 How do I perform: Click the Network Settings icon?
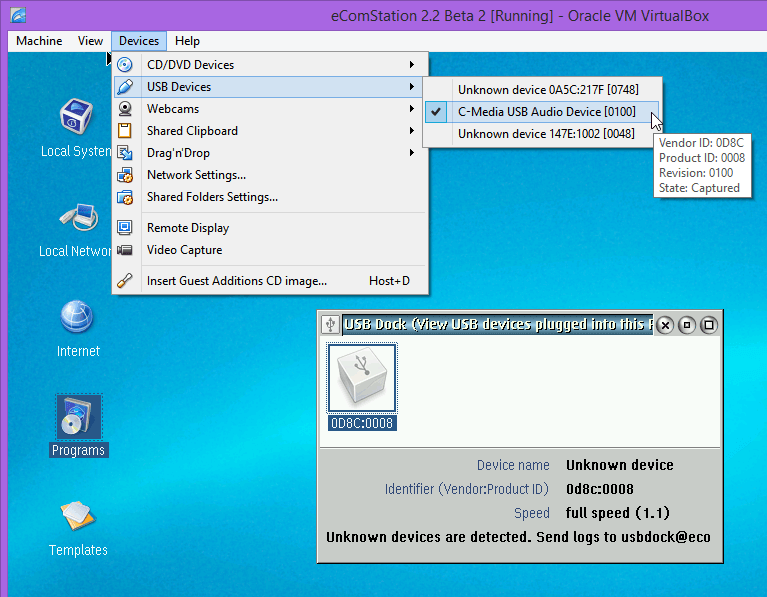pyautogui.click(x=125, y=175)
